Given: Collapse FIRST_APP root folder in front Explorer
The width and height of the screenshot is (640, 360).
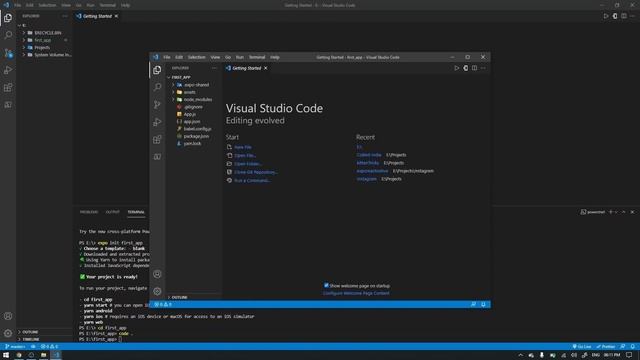Looking at the screenshot, I should tap(169, 77).
